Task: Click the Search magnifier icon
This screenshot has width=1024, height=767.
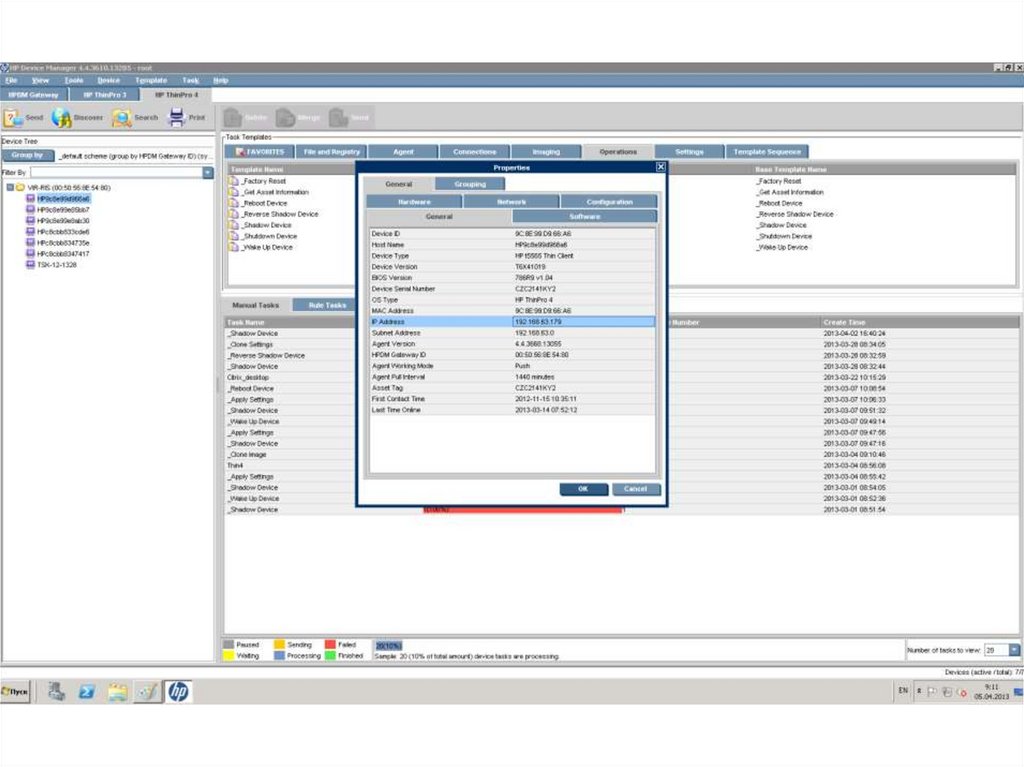Action: click(121, 118)
